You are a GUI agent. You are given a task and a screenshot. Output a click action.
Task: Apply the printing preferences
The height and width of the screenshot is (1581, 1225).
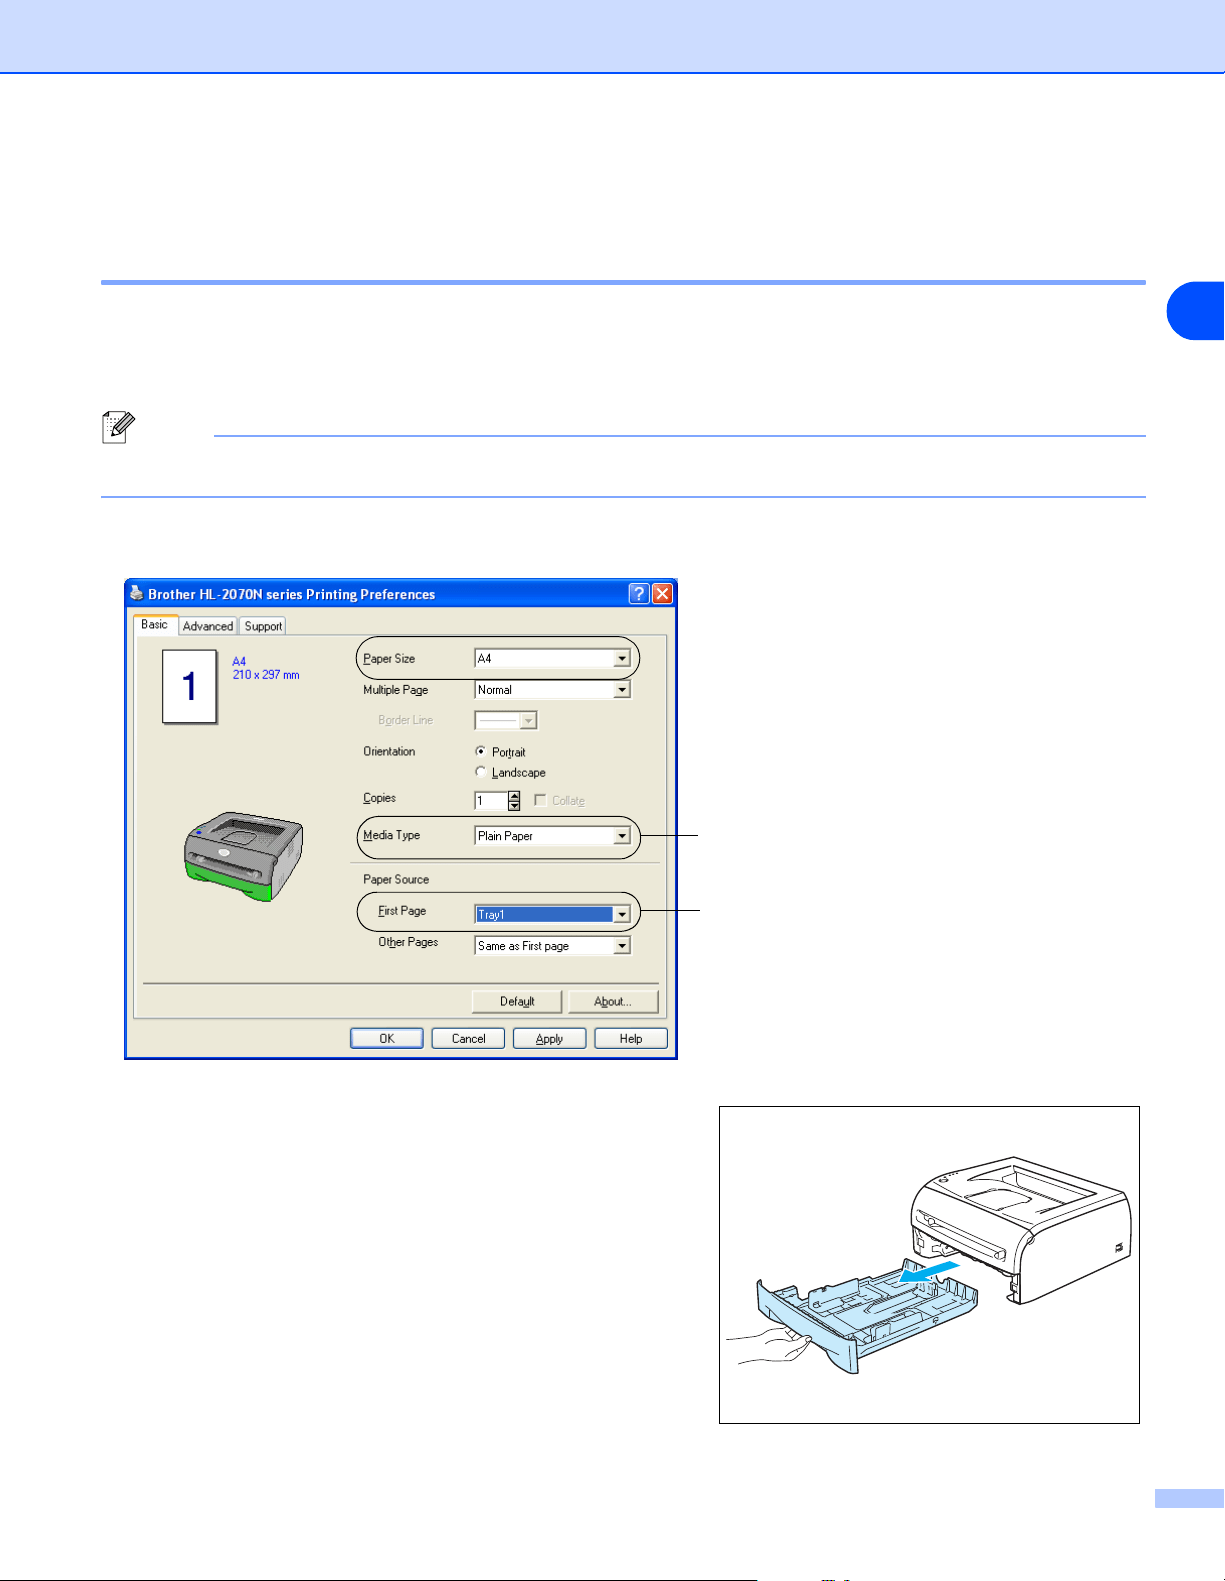click(549, 1039)
